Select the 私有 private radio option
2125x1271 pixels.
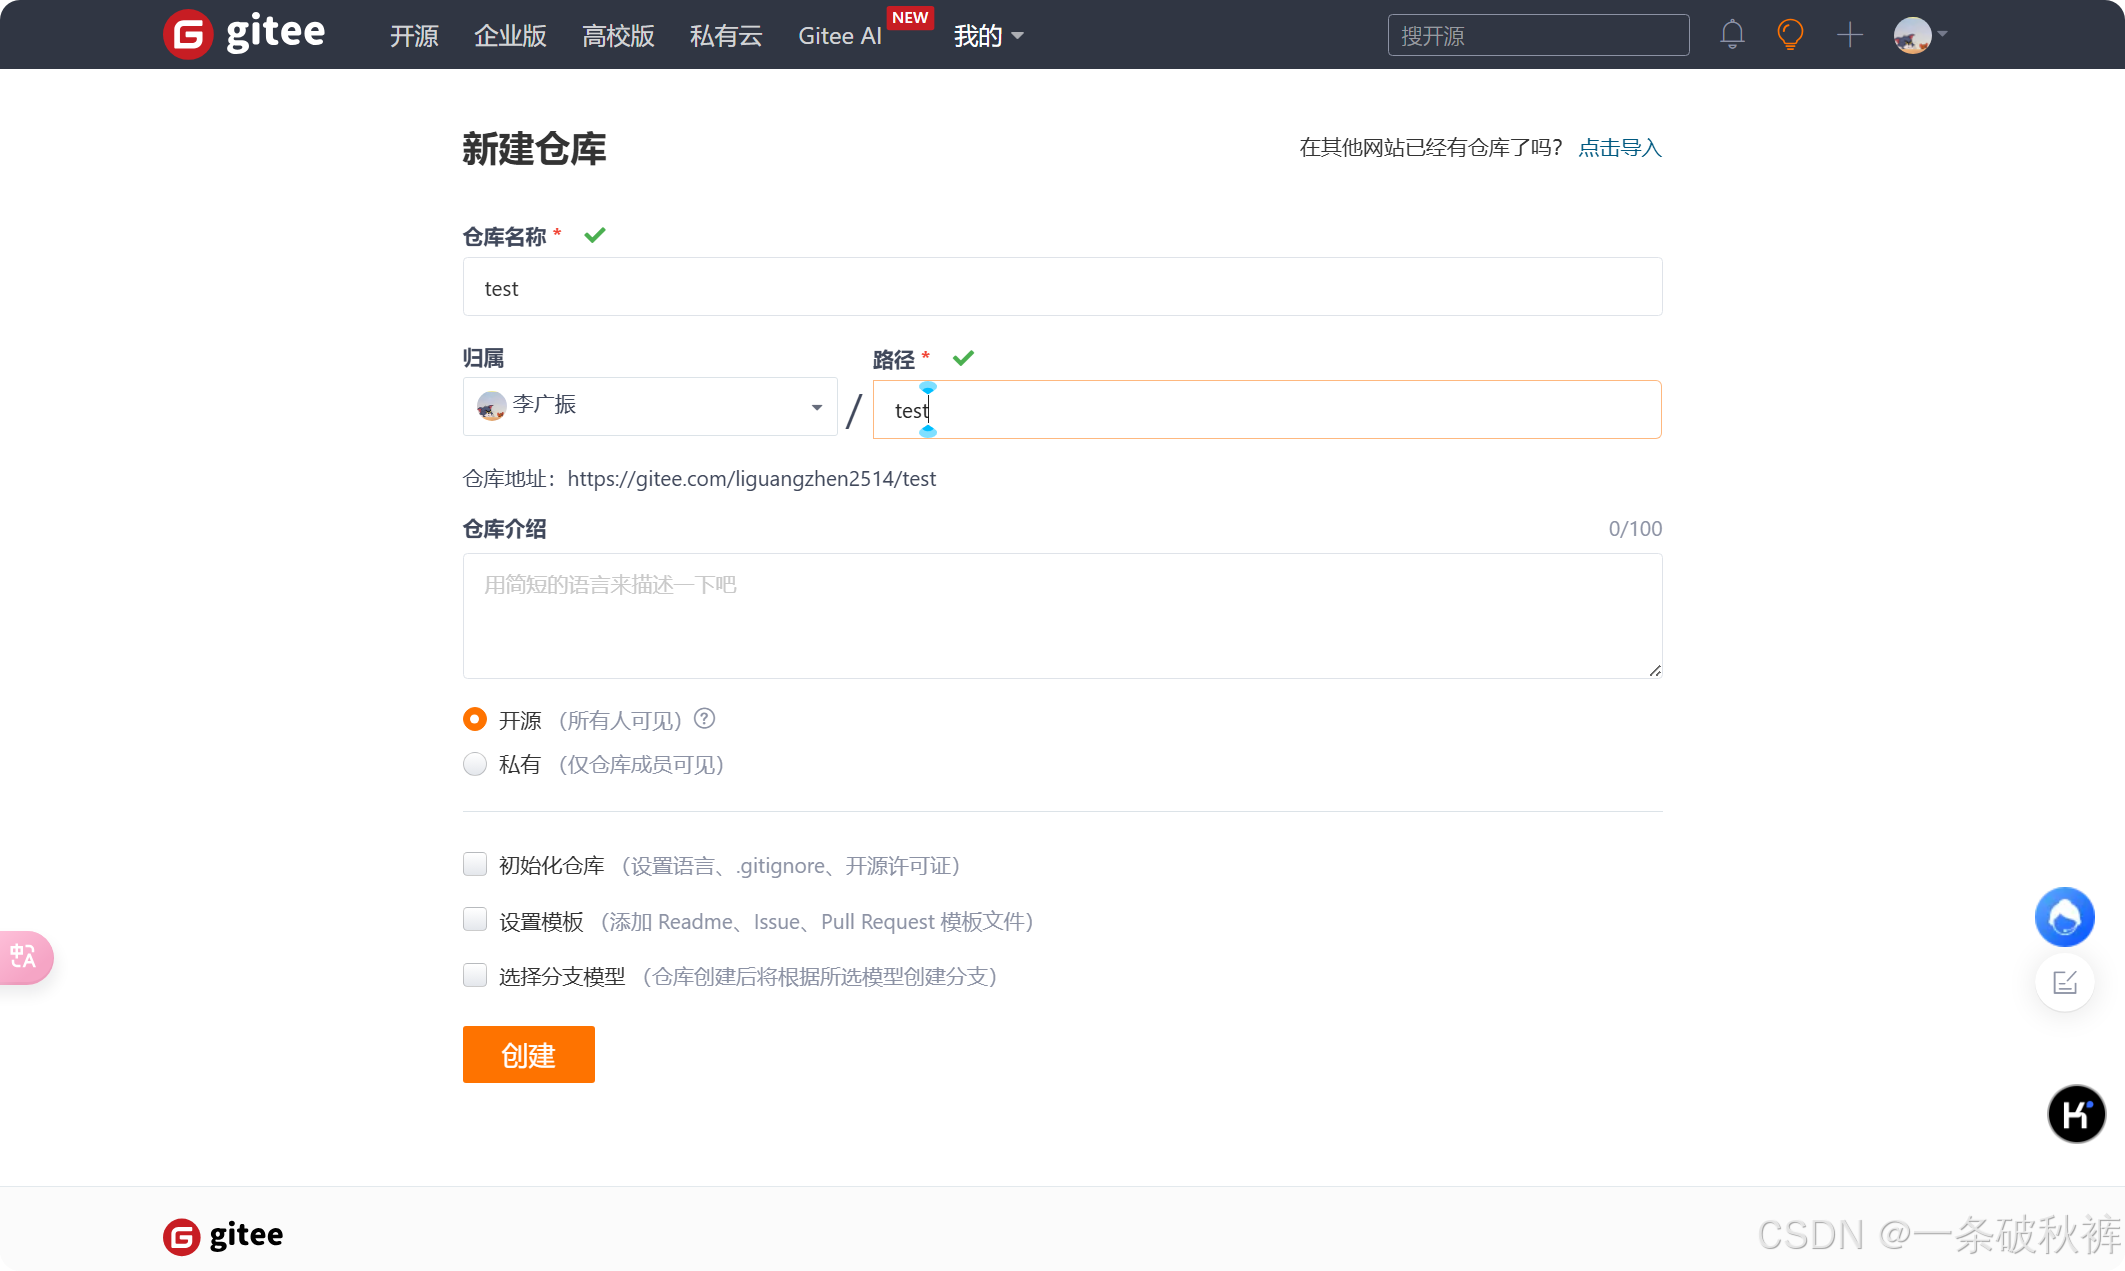(x=475, y=764)
